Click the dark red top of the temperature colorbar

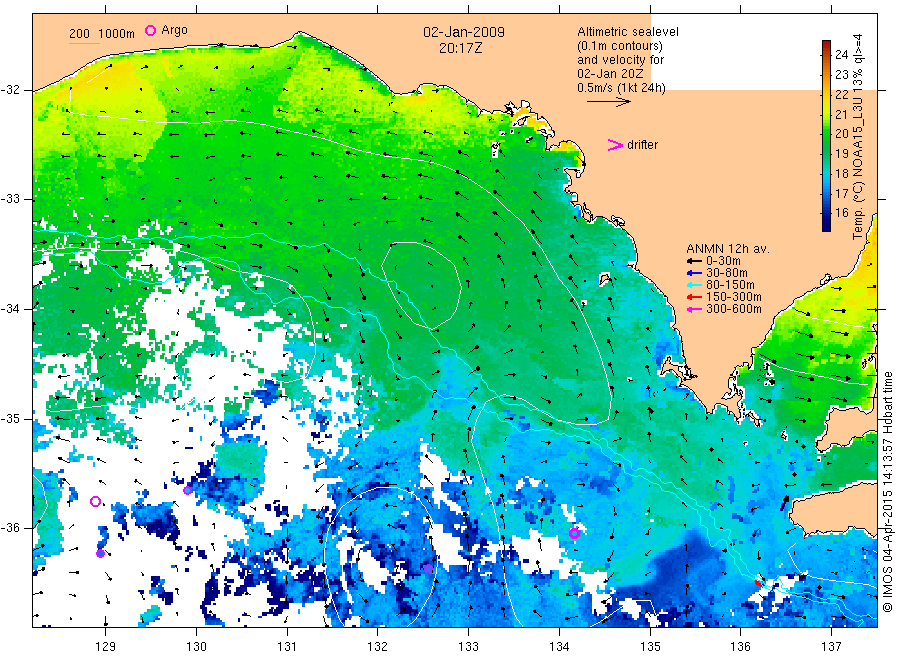click(x=826, y=44)
